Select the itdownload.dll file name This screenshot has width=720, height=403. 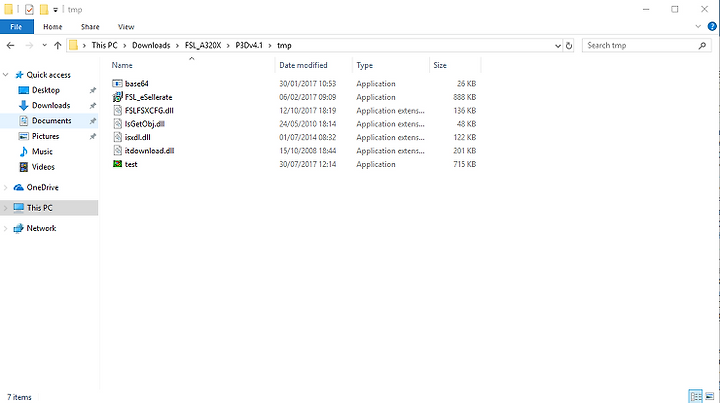point(149,151)
